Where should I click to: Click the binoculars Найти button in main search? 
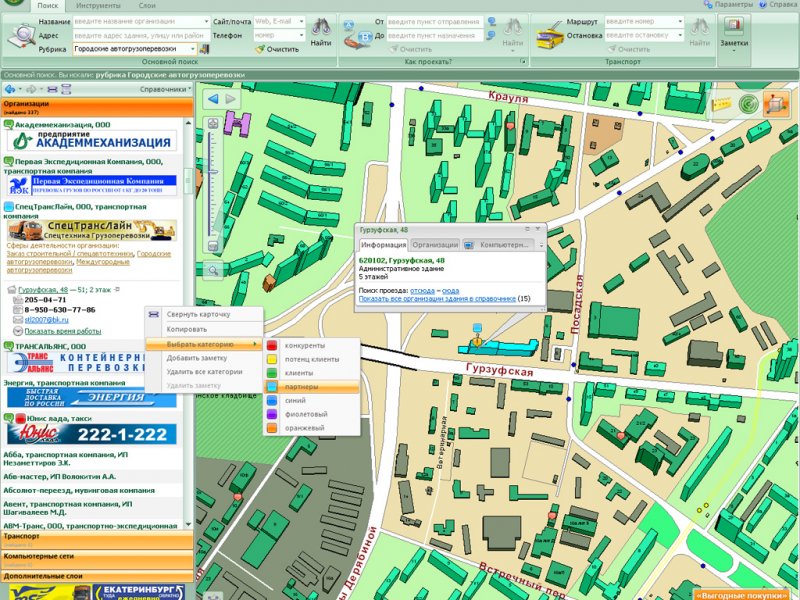[x=321, y=33]
